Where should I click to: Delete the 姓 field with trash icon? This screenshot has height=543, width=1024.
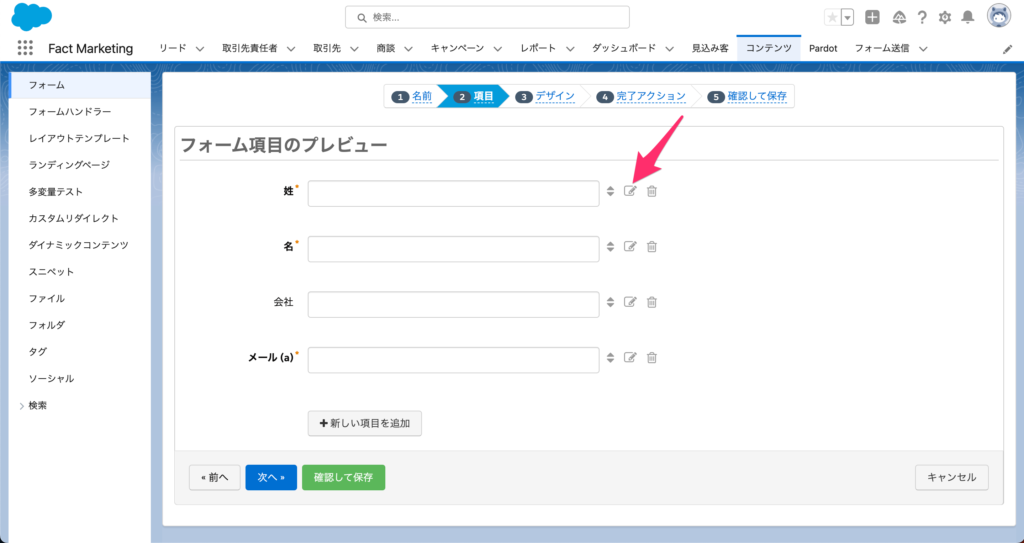[x=652, y=191]
